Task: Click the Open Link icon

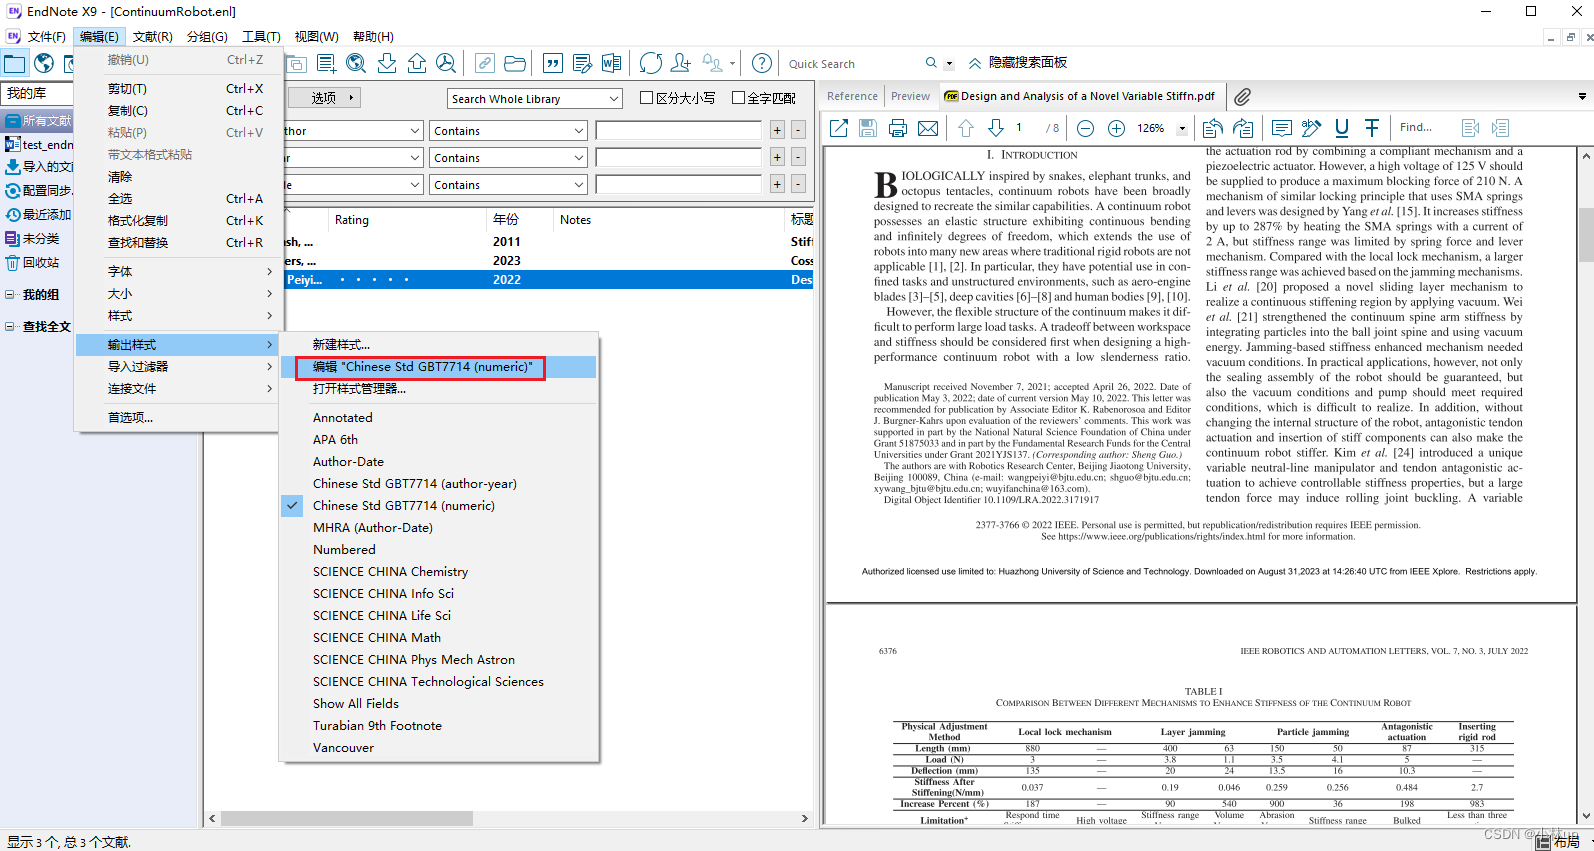Action: point(485,63)
